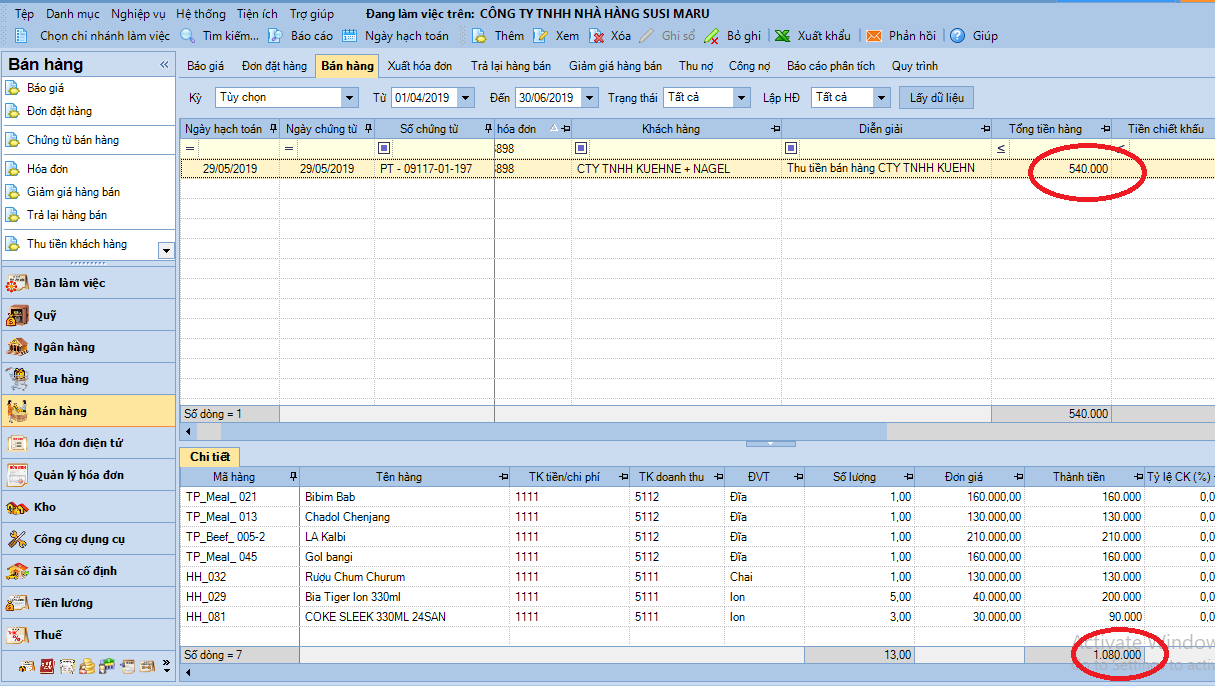Open the Kho inventory module
Viewport: 1215px width, 686px height.
coord(88,507)
